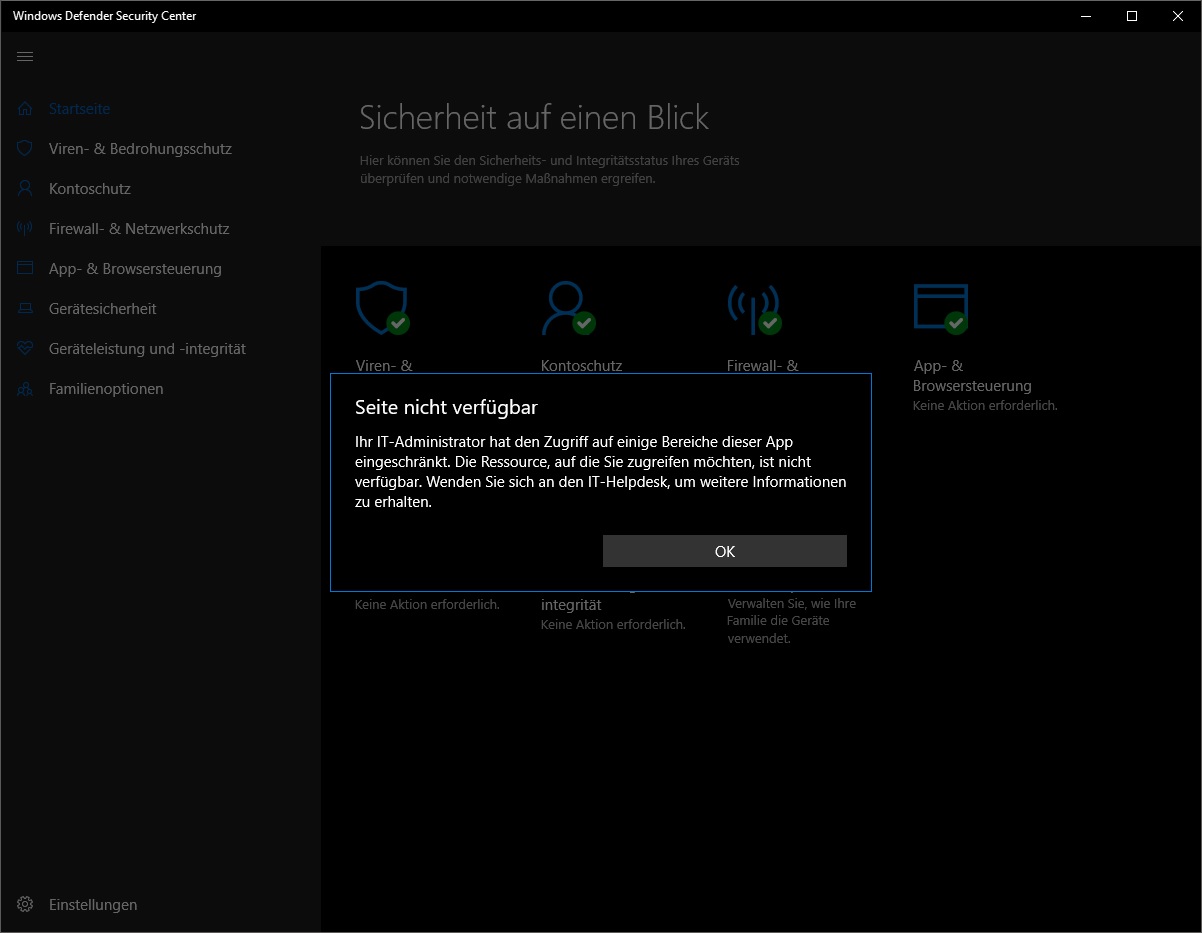Click the large App- & Browsersteuerung tile icon
Image resolution: width=1202 pixels, height=933 pixels.
click(x=940, y=308)
